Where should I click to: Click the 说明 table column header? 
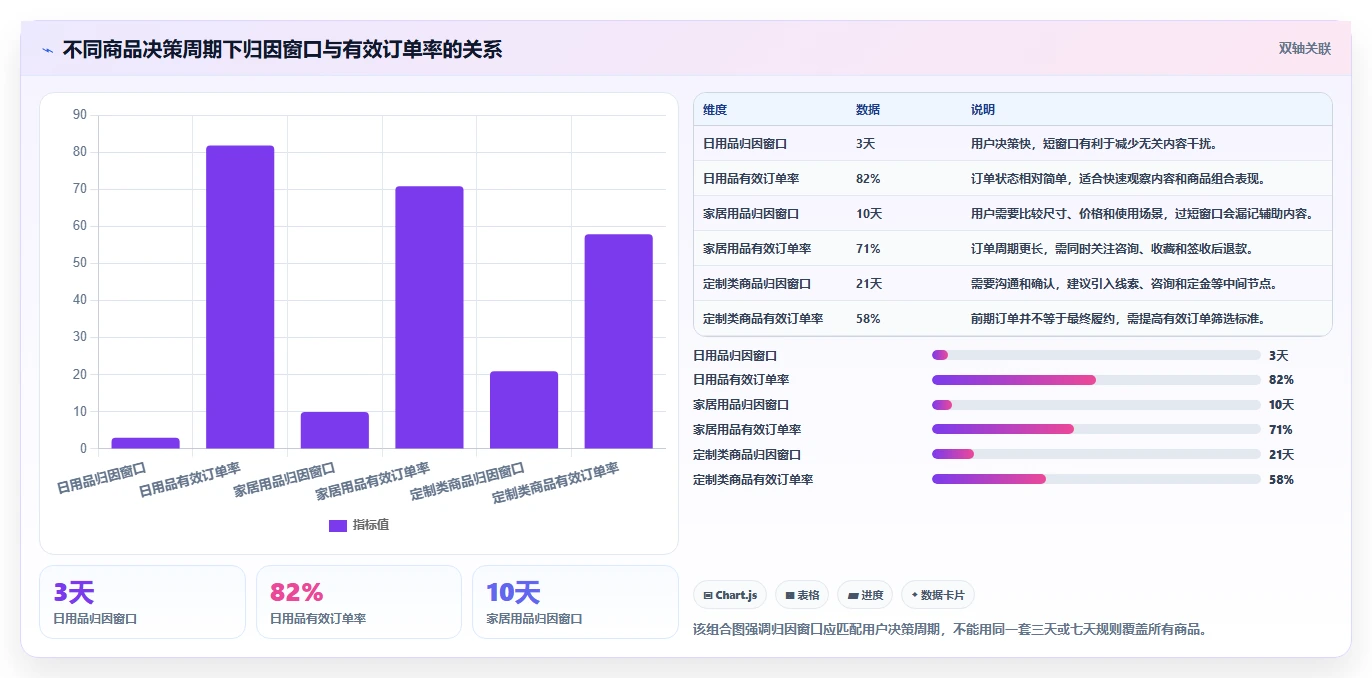983,110
